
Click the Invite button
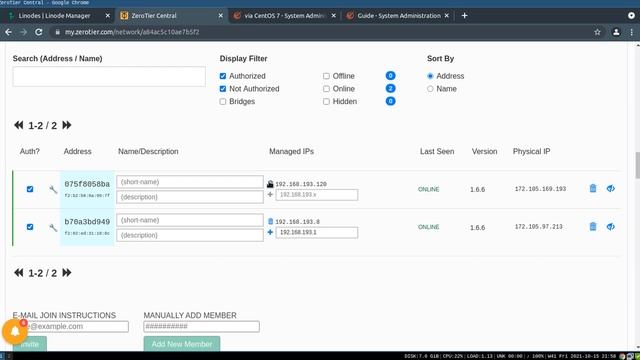(x=29, y=344)
